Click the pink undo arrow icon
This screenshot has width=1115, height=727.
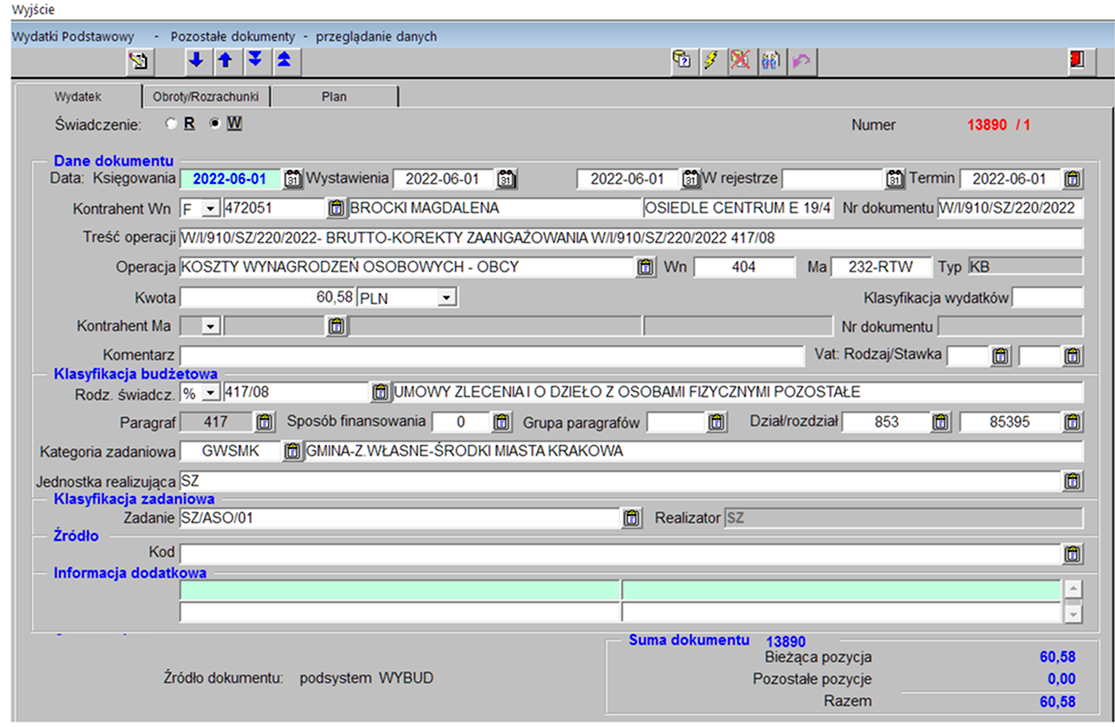(801, 60)
